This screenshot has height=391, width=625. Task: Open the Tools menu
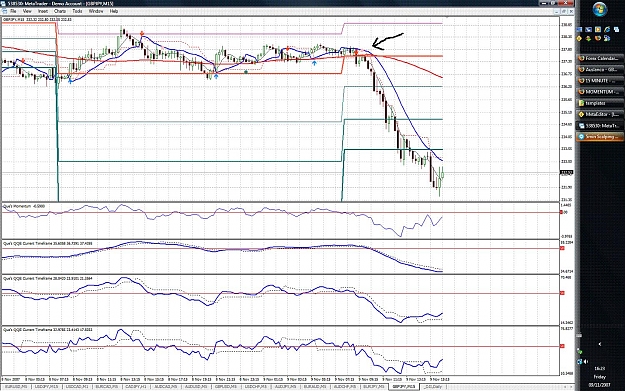tap(77, 11)
